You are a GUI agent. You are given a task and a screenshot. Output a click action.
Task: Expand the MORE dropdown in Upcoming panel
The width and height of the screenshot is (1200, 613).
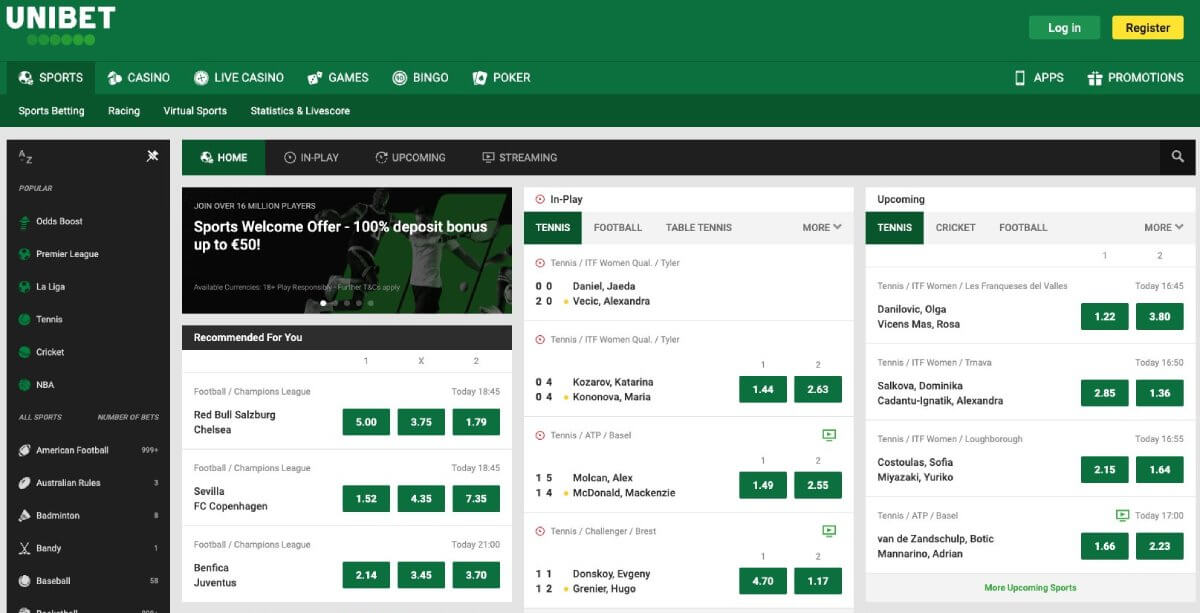1162,227
